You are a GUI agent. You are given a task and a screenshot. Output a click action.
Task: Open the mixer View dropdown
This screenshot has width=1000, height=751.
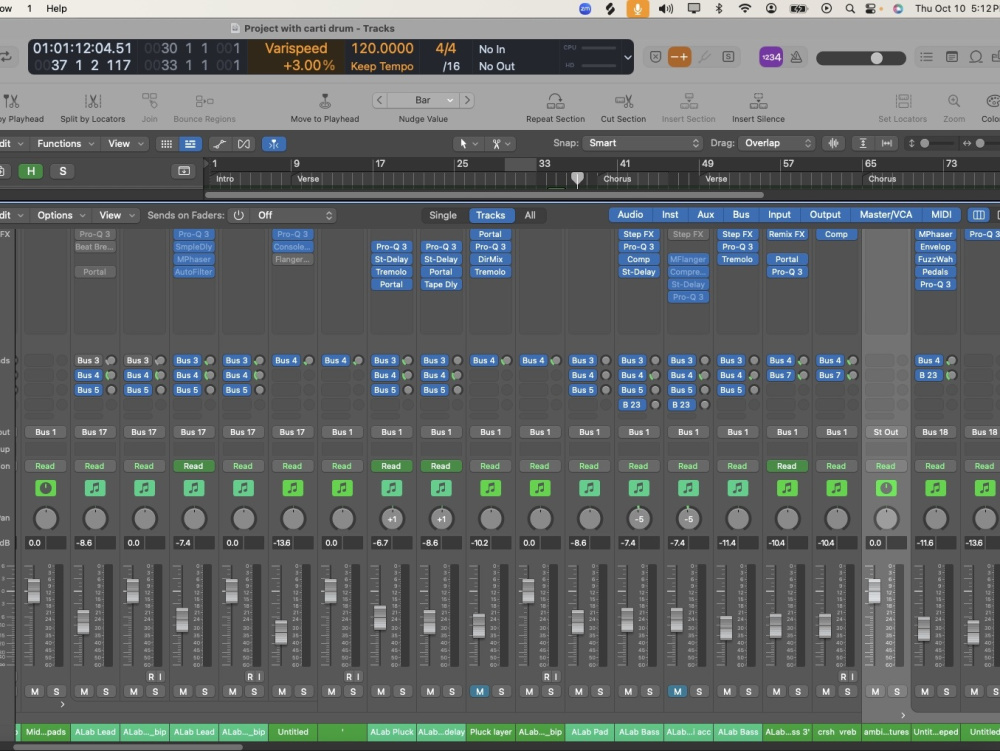tap(117, 215)
